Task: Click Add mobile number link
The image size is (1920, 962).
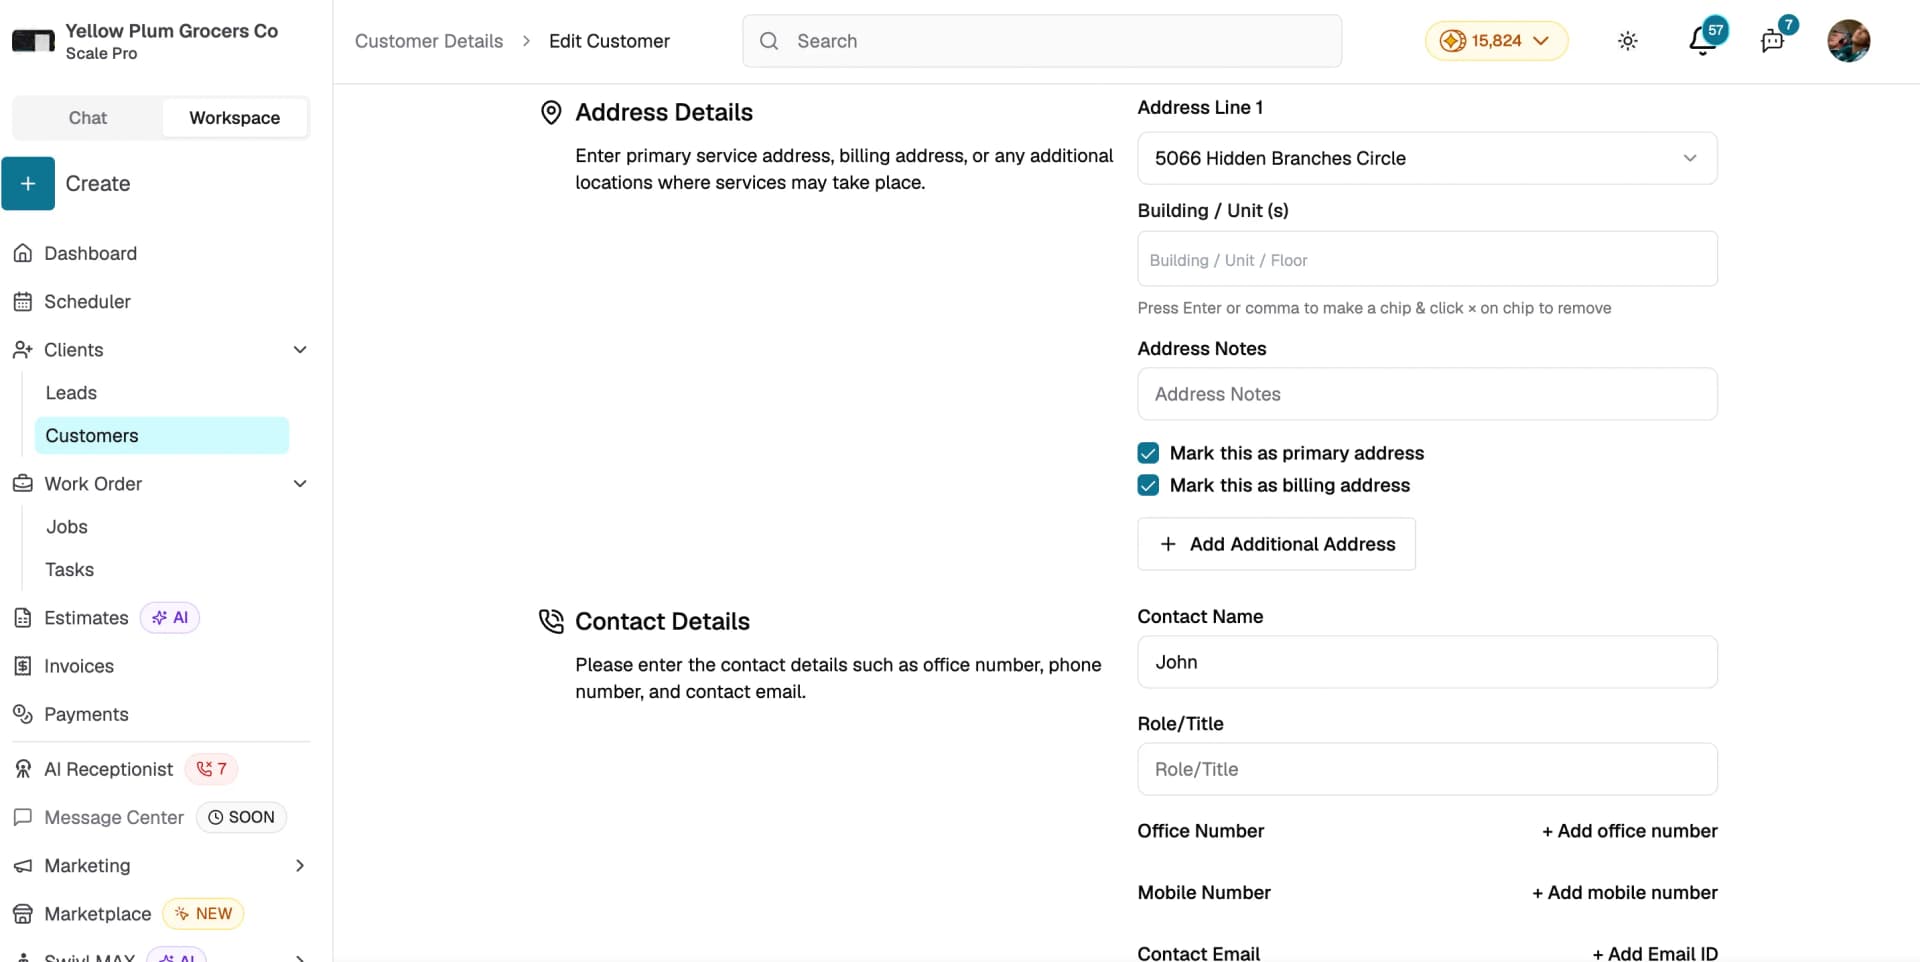Action: [x=1624, y=892]
